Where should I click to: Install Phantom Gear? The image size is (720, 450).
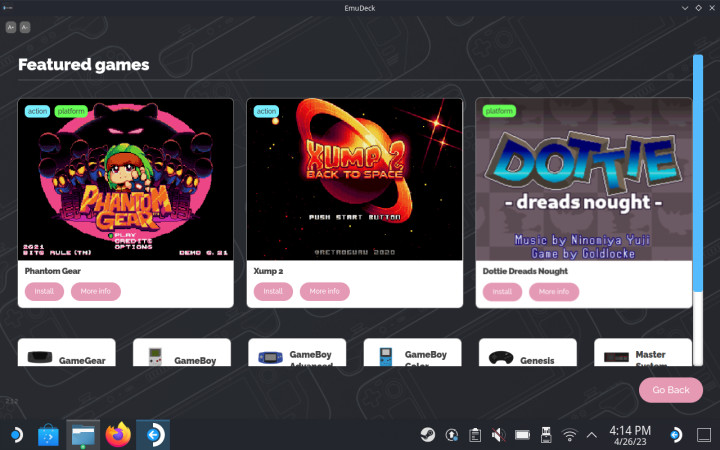click(x=45, y=291)
